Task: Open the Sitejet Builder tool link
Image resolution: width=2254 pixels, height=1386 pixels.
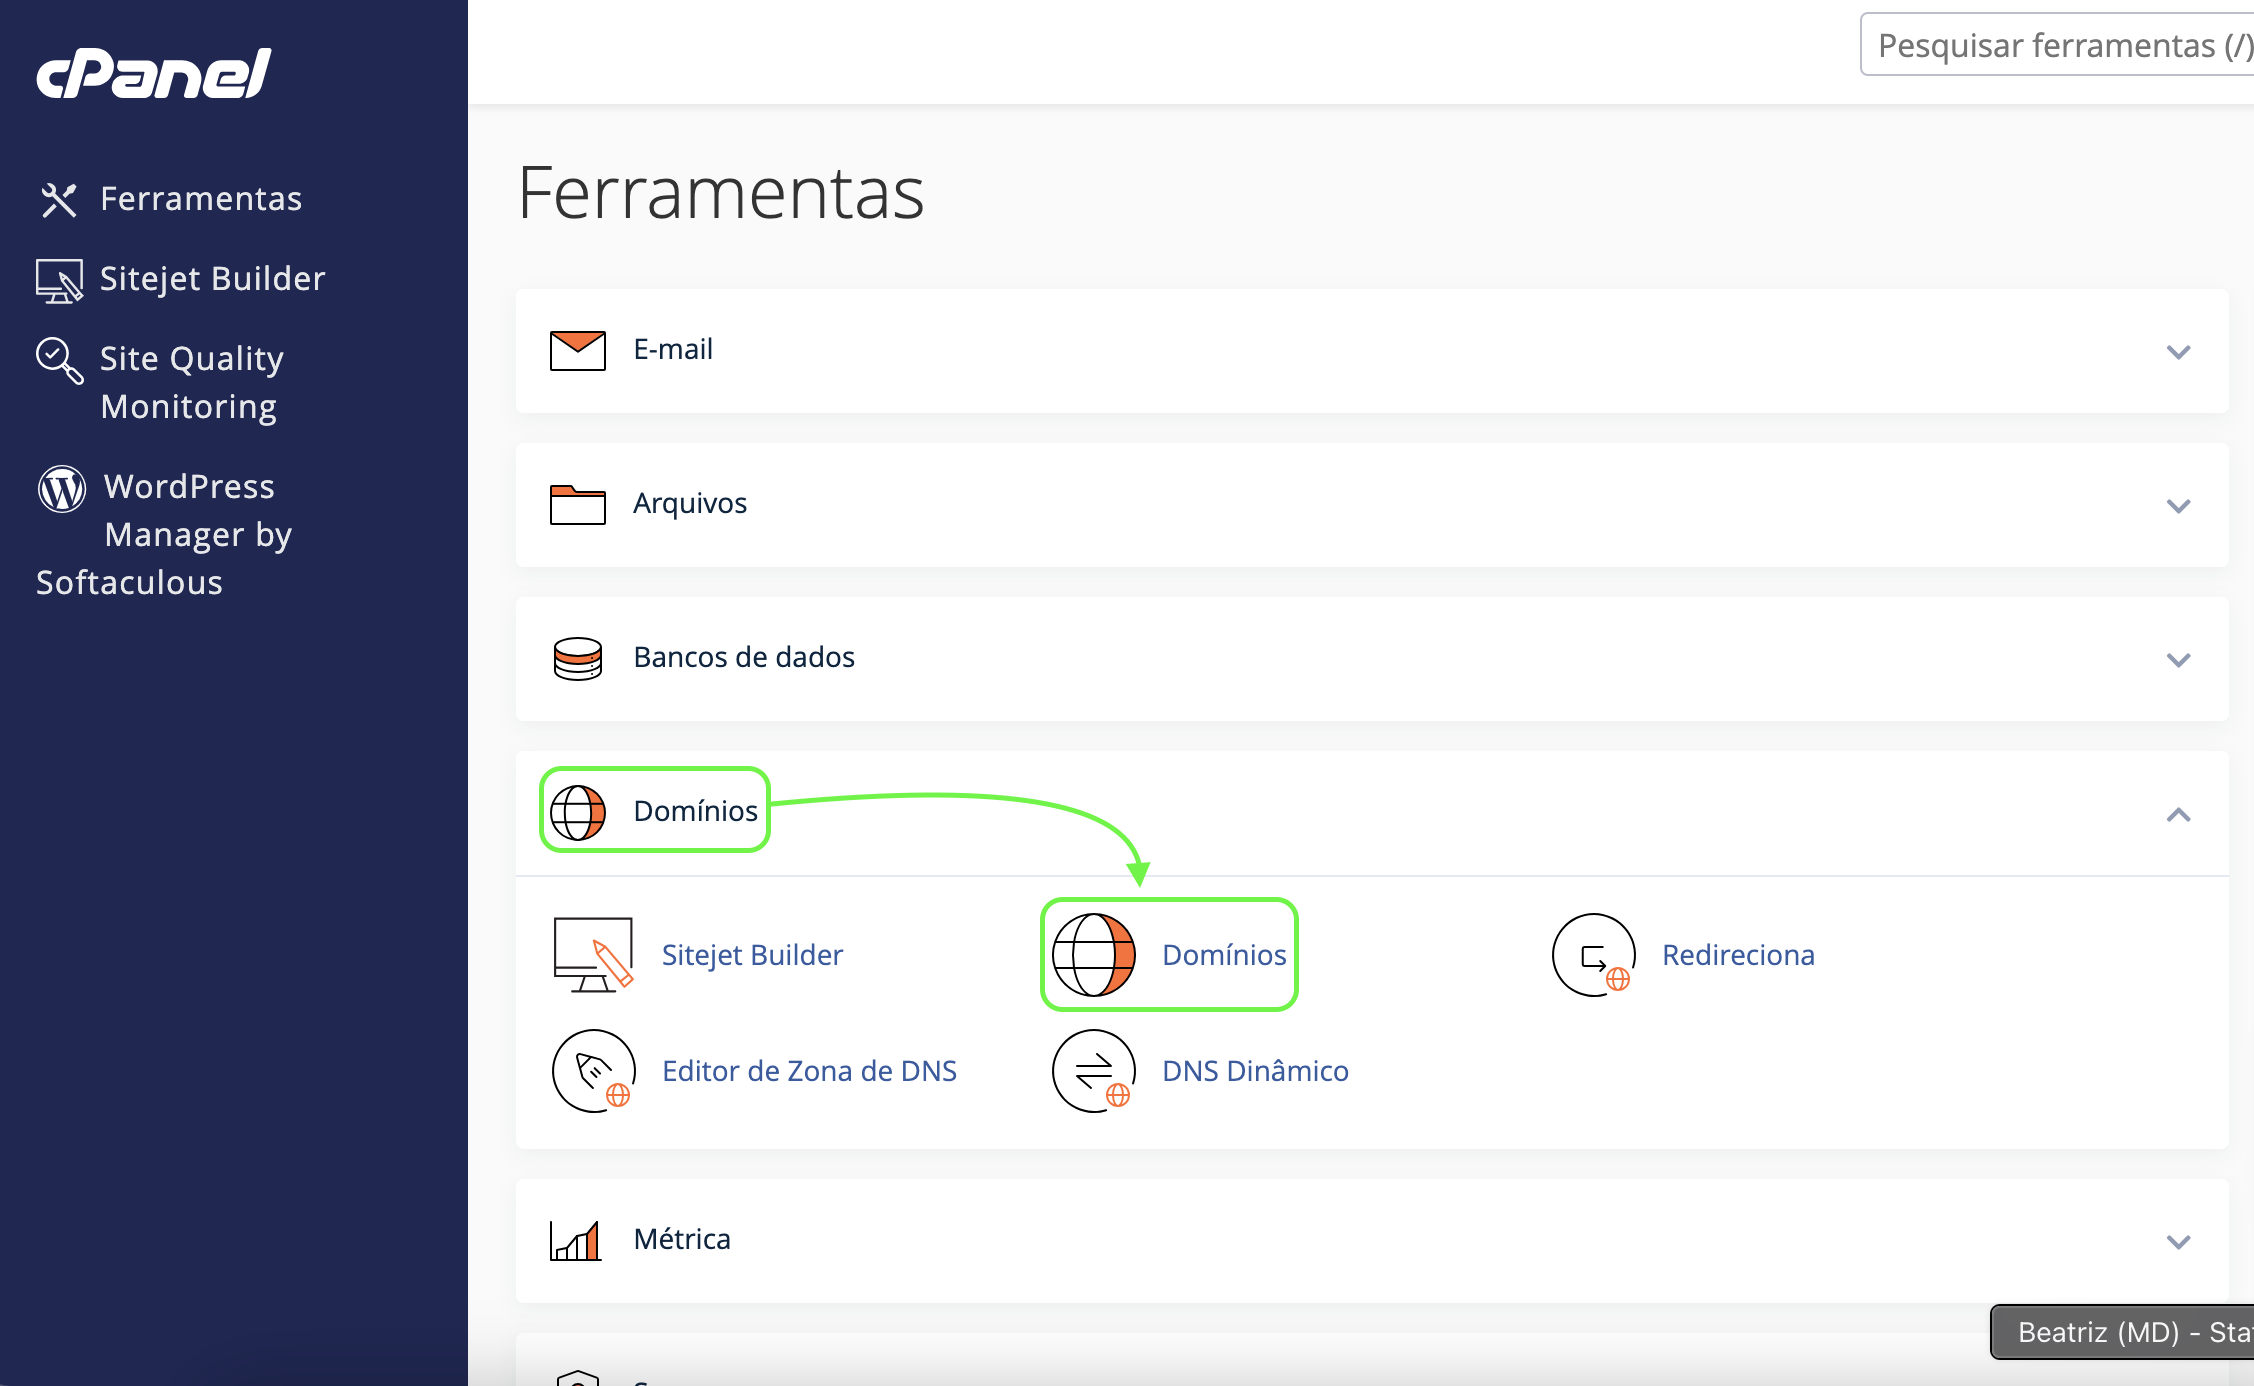Action: tap(752, 955)
